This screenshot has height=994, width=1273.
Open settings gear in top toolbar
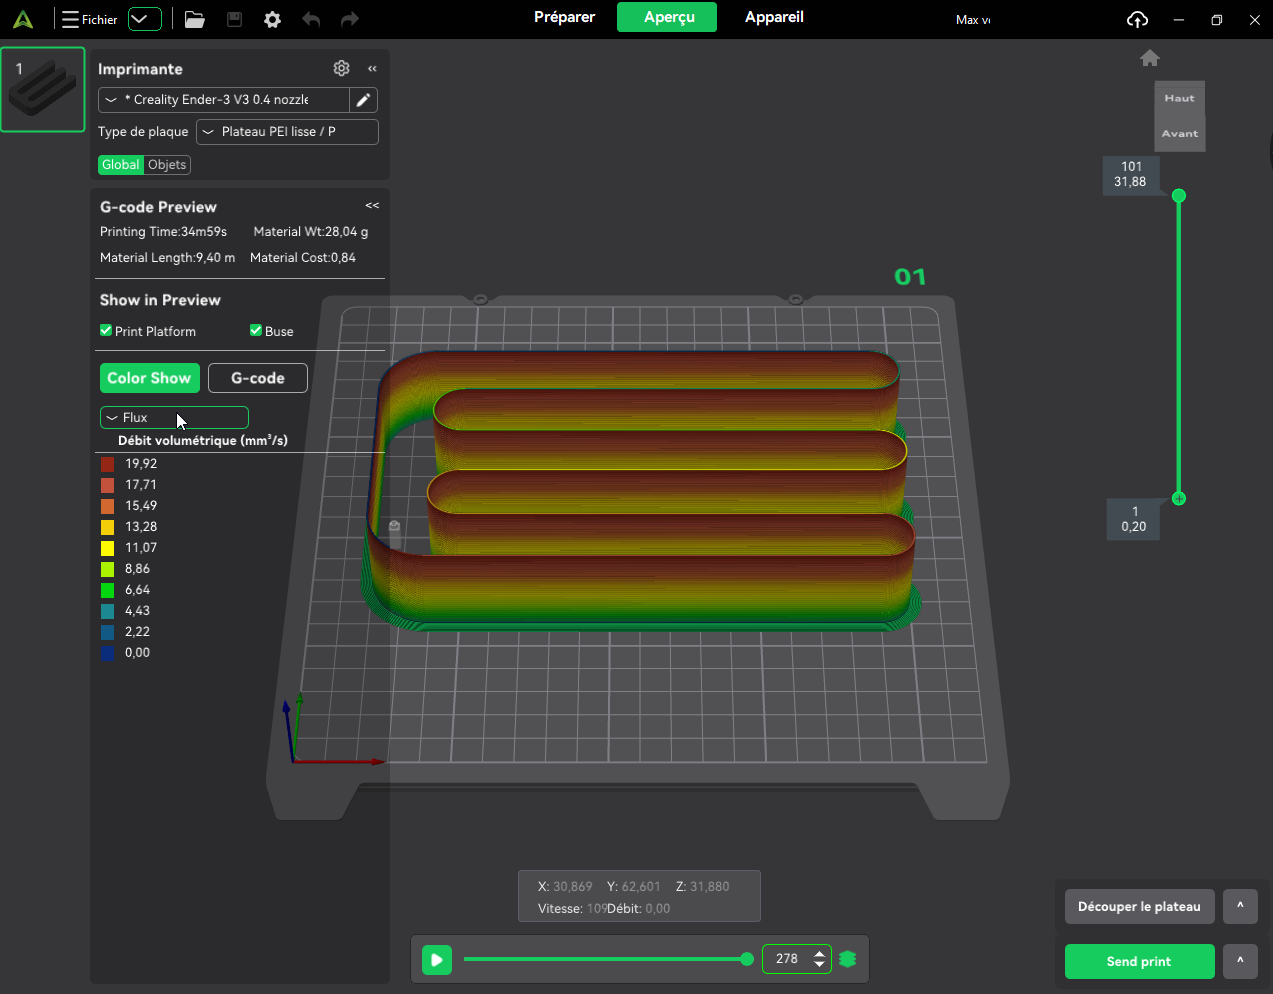pyautogui.click(x=272, y=19)
